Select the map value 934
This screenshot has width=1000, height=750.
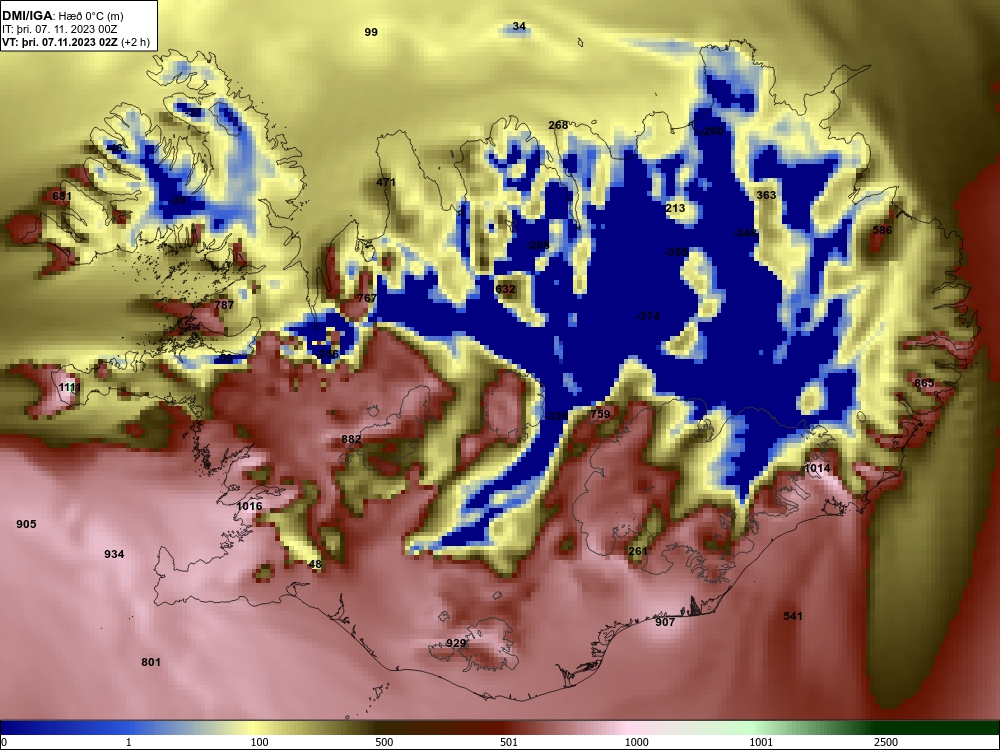point(114,554)
